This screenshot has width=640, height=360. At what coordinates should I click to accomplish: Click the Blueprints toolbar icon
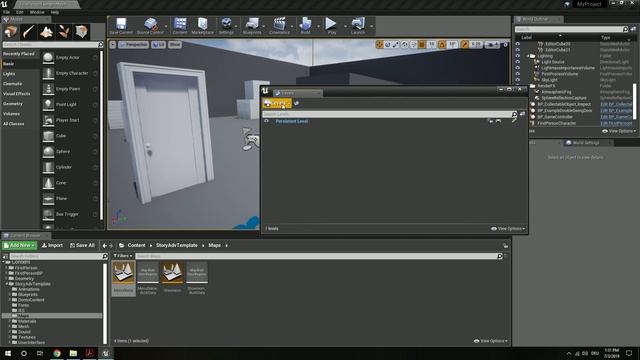point(252,26)
